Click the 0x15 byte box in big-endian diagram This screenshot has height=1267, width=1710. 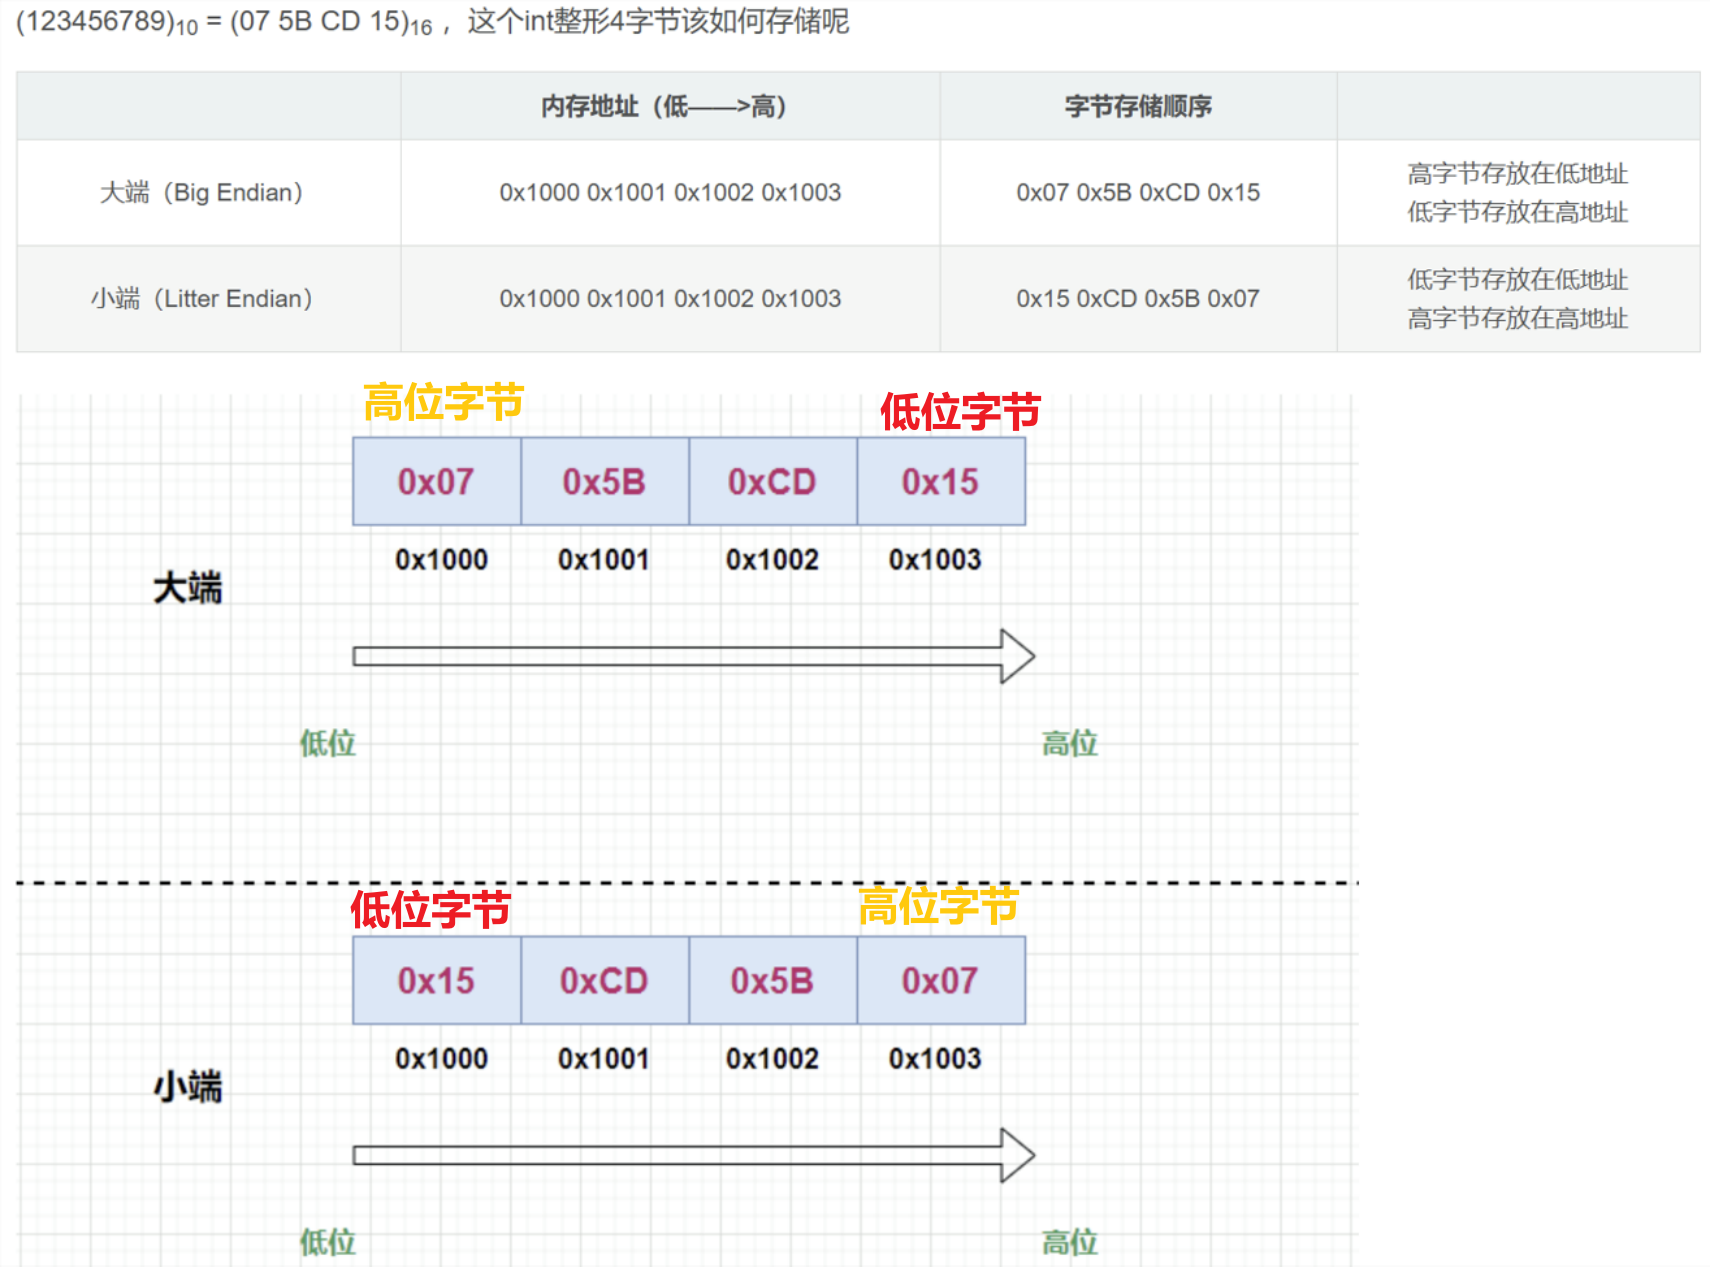point(941,481)
